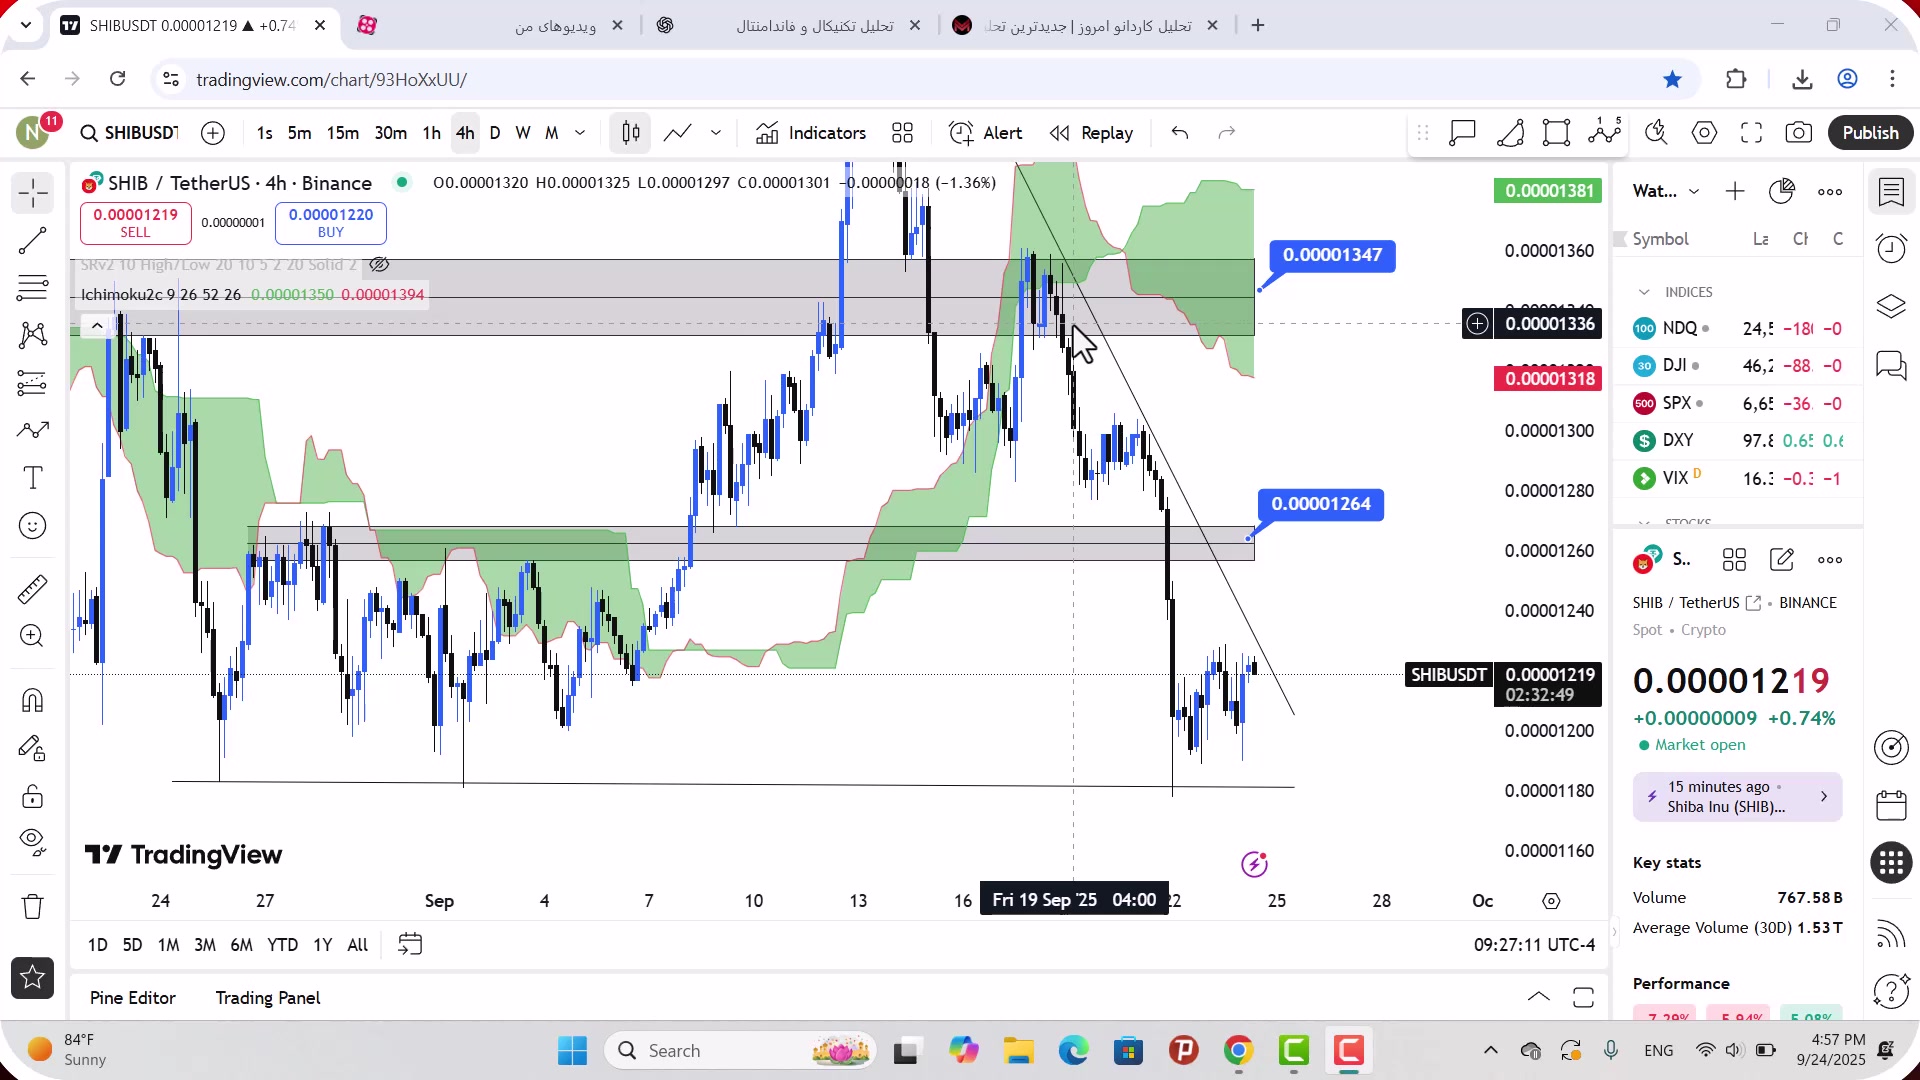Start bar Replay mode
This screenshot has width=1920, height=1080.
[x=1091, y=133]
